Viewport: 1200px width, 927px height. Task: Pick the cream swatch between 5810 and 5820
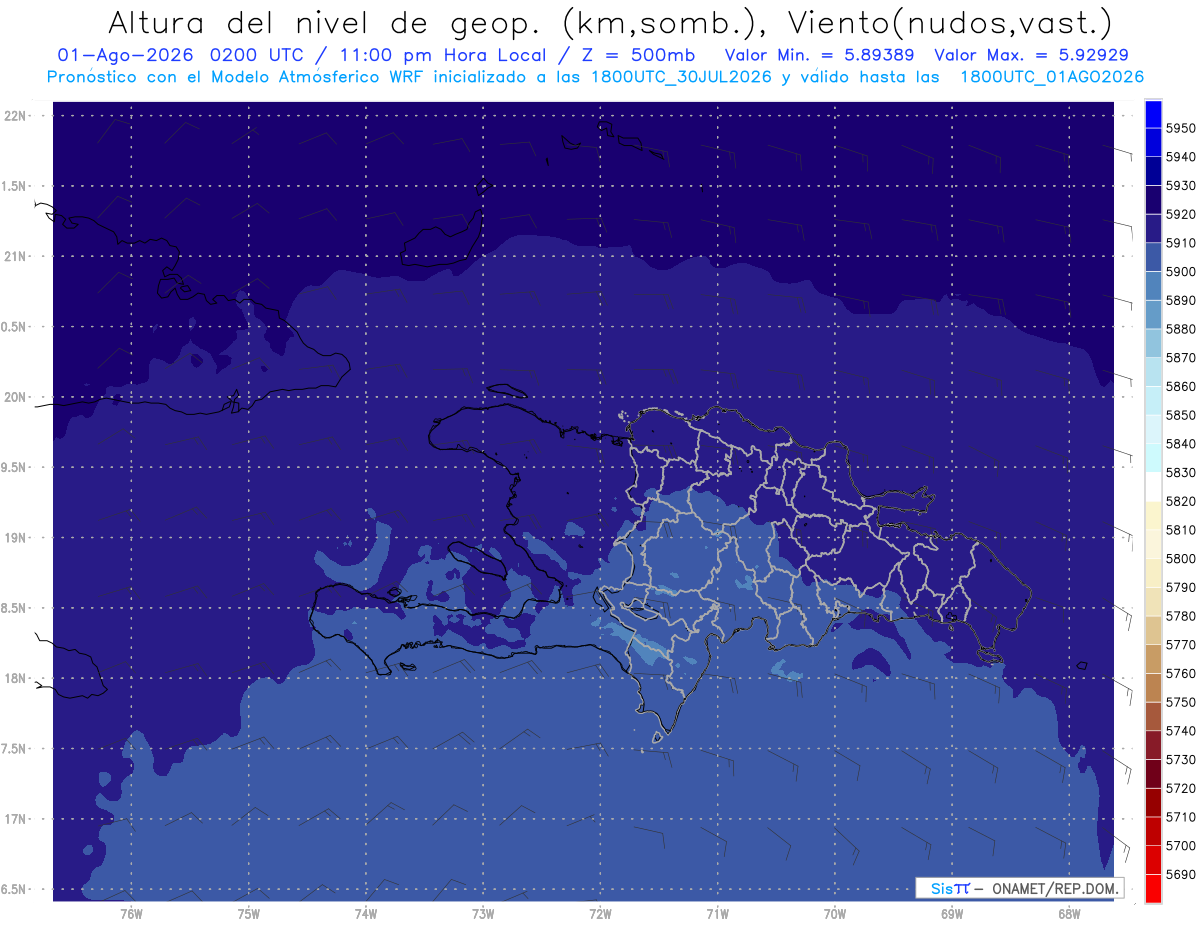click(x=1153, y=516)
